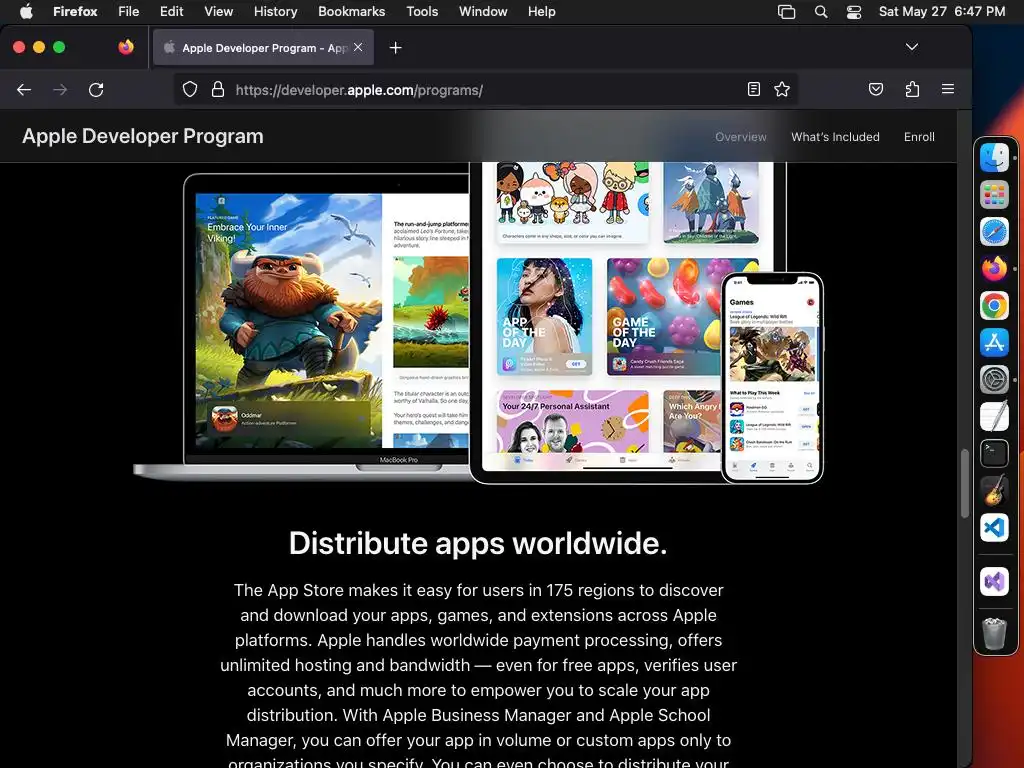
Task: Click the Firefox icon in the Dock
Action: (x=994, y=268)
